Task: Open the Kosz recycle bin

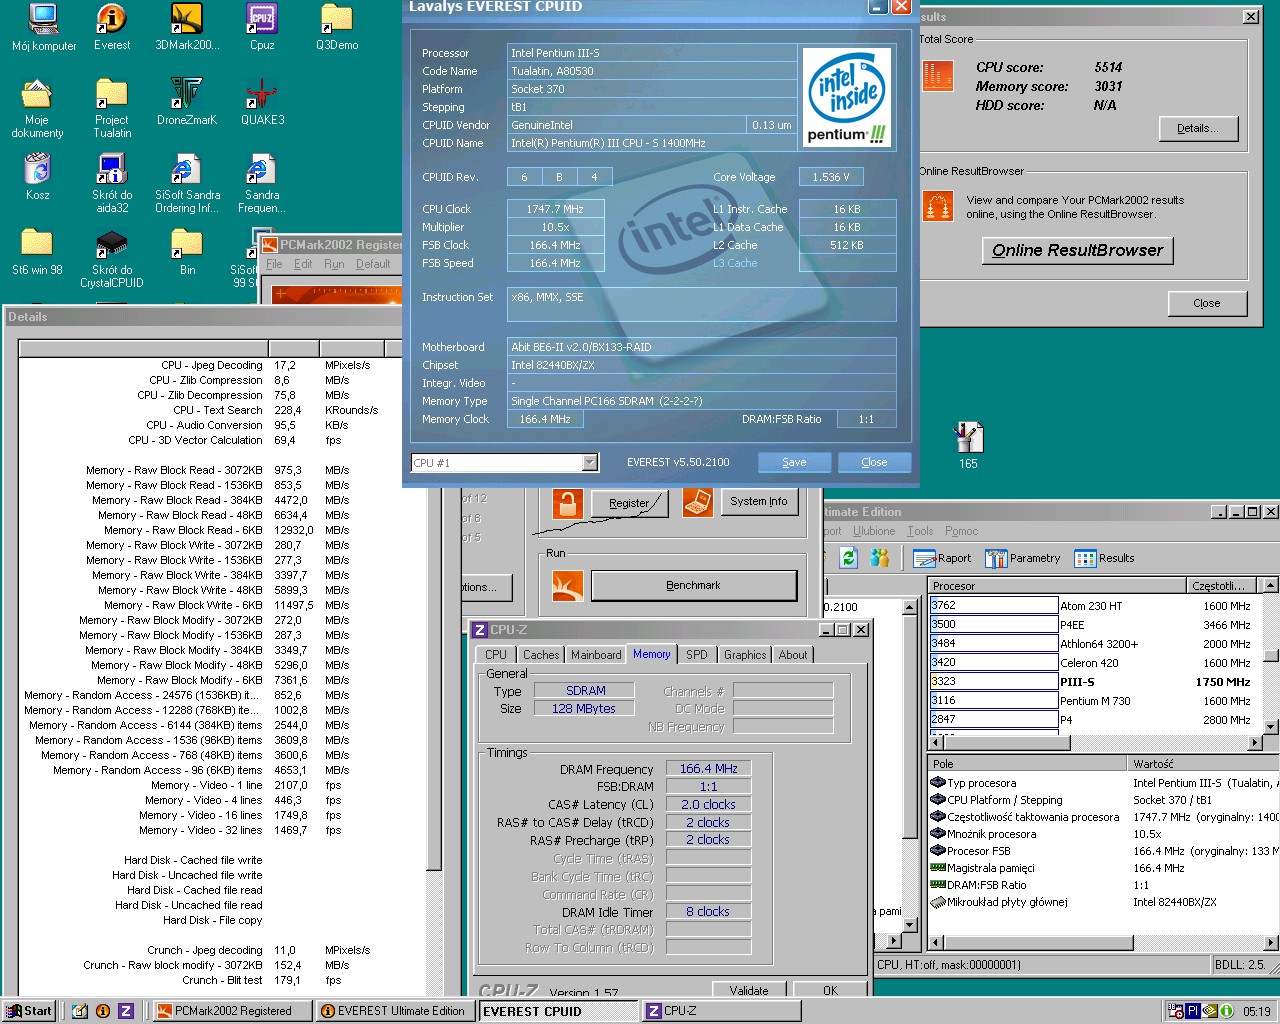Action: [x=37, y=177]
